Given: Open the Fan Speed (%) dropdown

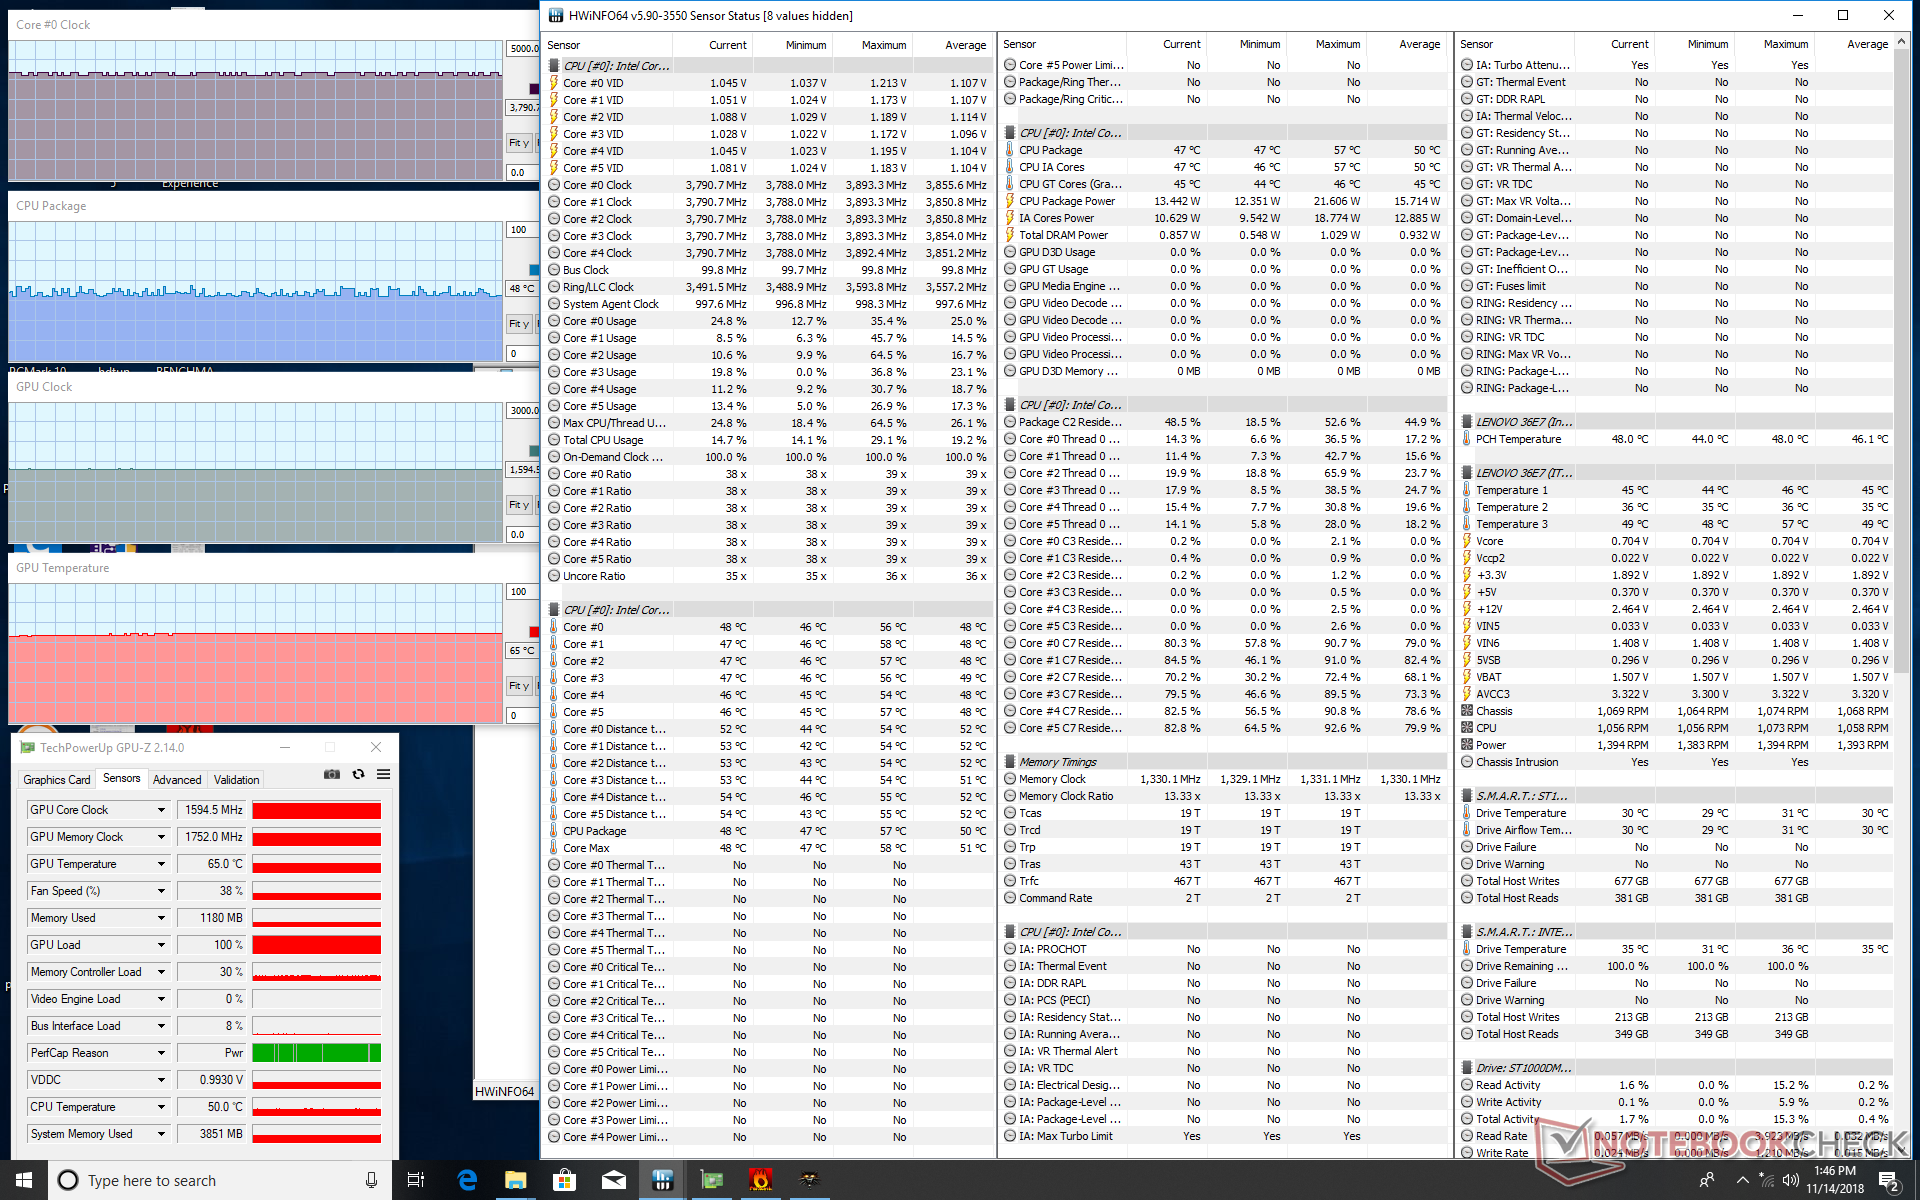Looking at the screenshot, I should (x=160, y=891).
